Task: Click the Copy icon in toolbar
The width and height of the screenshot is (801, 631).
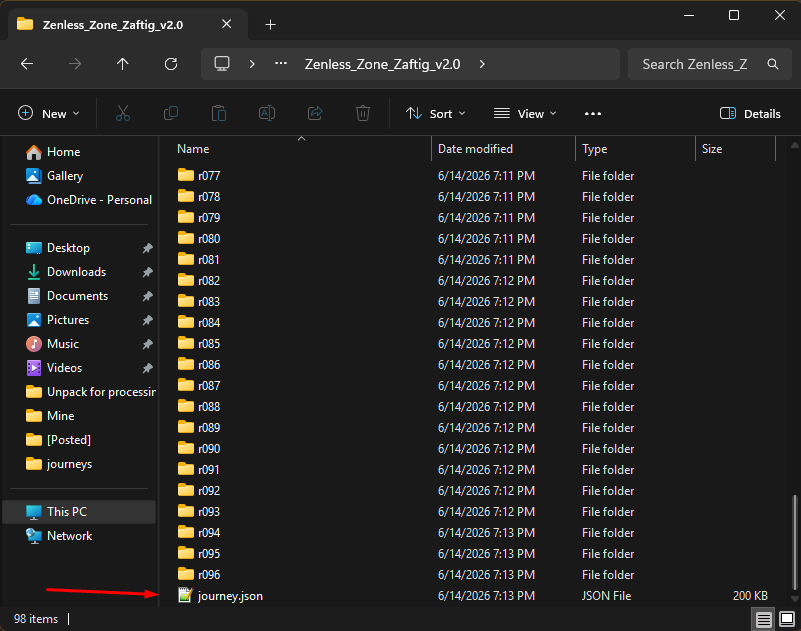Action: [171, 113]
